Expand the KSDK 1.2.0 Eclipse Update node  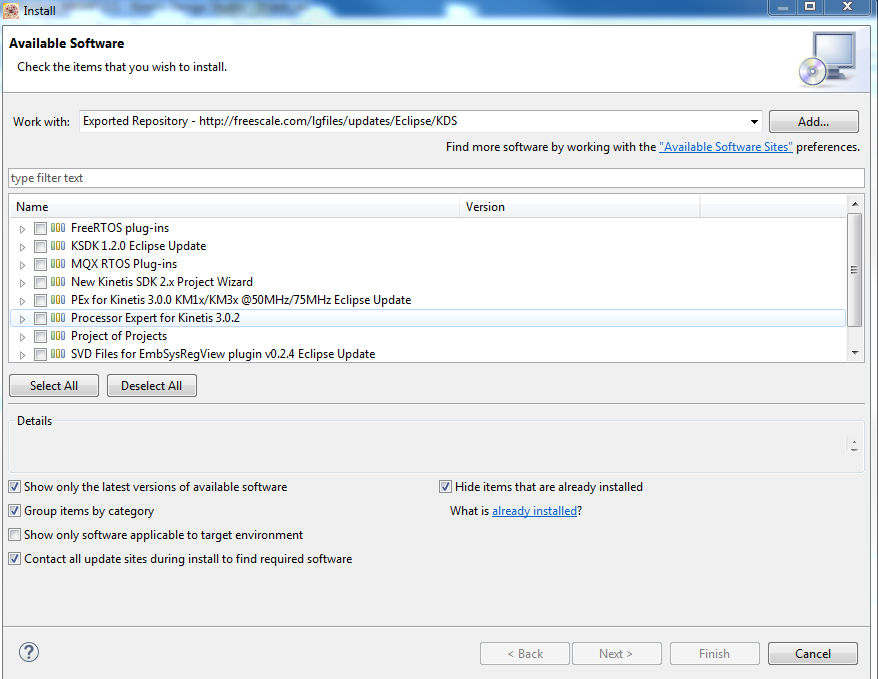tap(22, 247)
